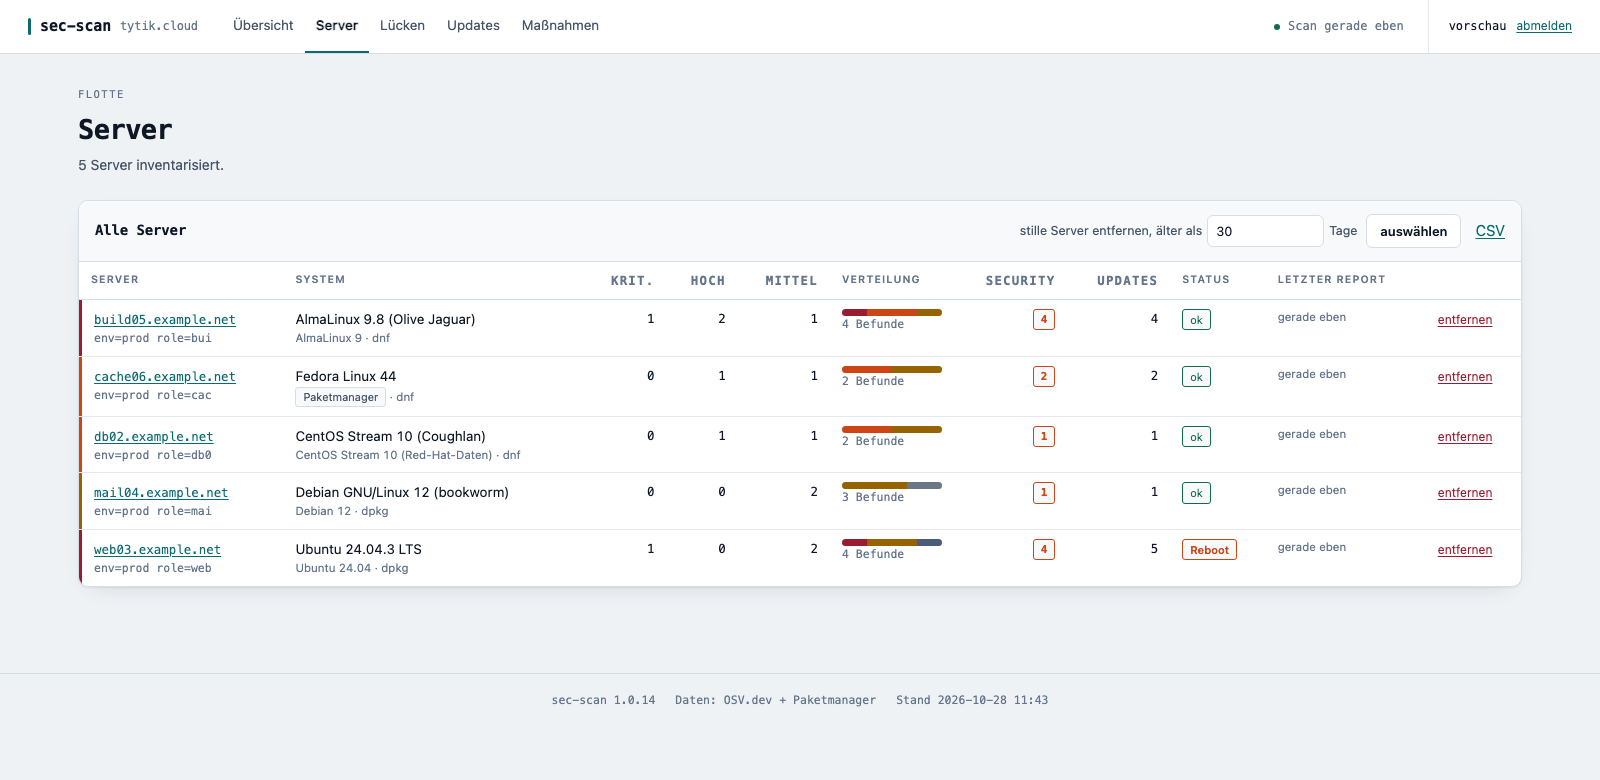The image size is (1600, 780).
Task: Remove cache06 with its entfernen link
Action: click(x=1464, y=377)
